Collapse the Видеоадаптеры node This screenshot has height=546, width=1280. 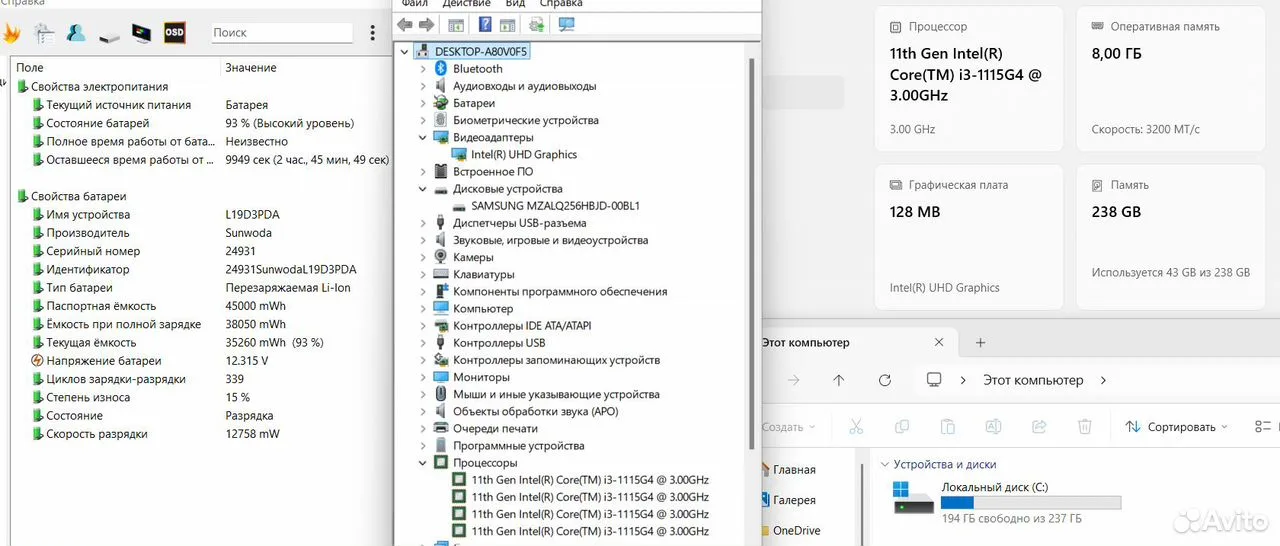tap(423, 137)
